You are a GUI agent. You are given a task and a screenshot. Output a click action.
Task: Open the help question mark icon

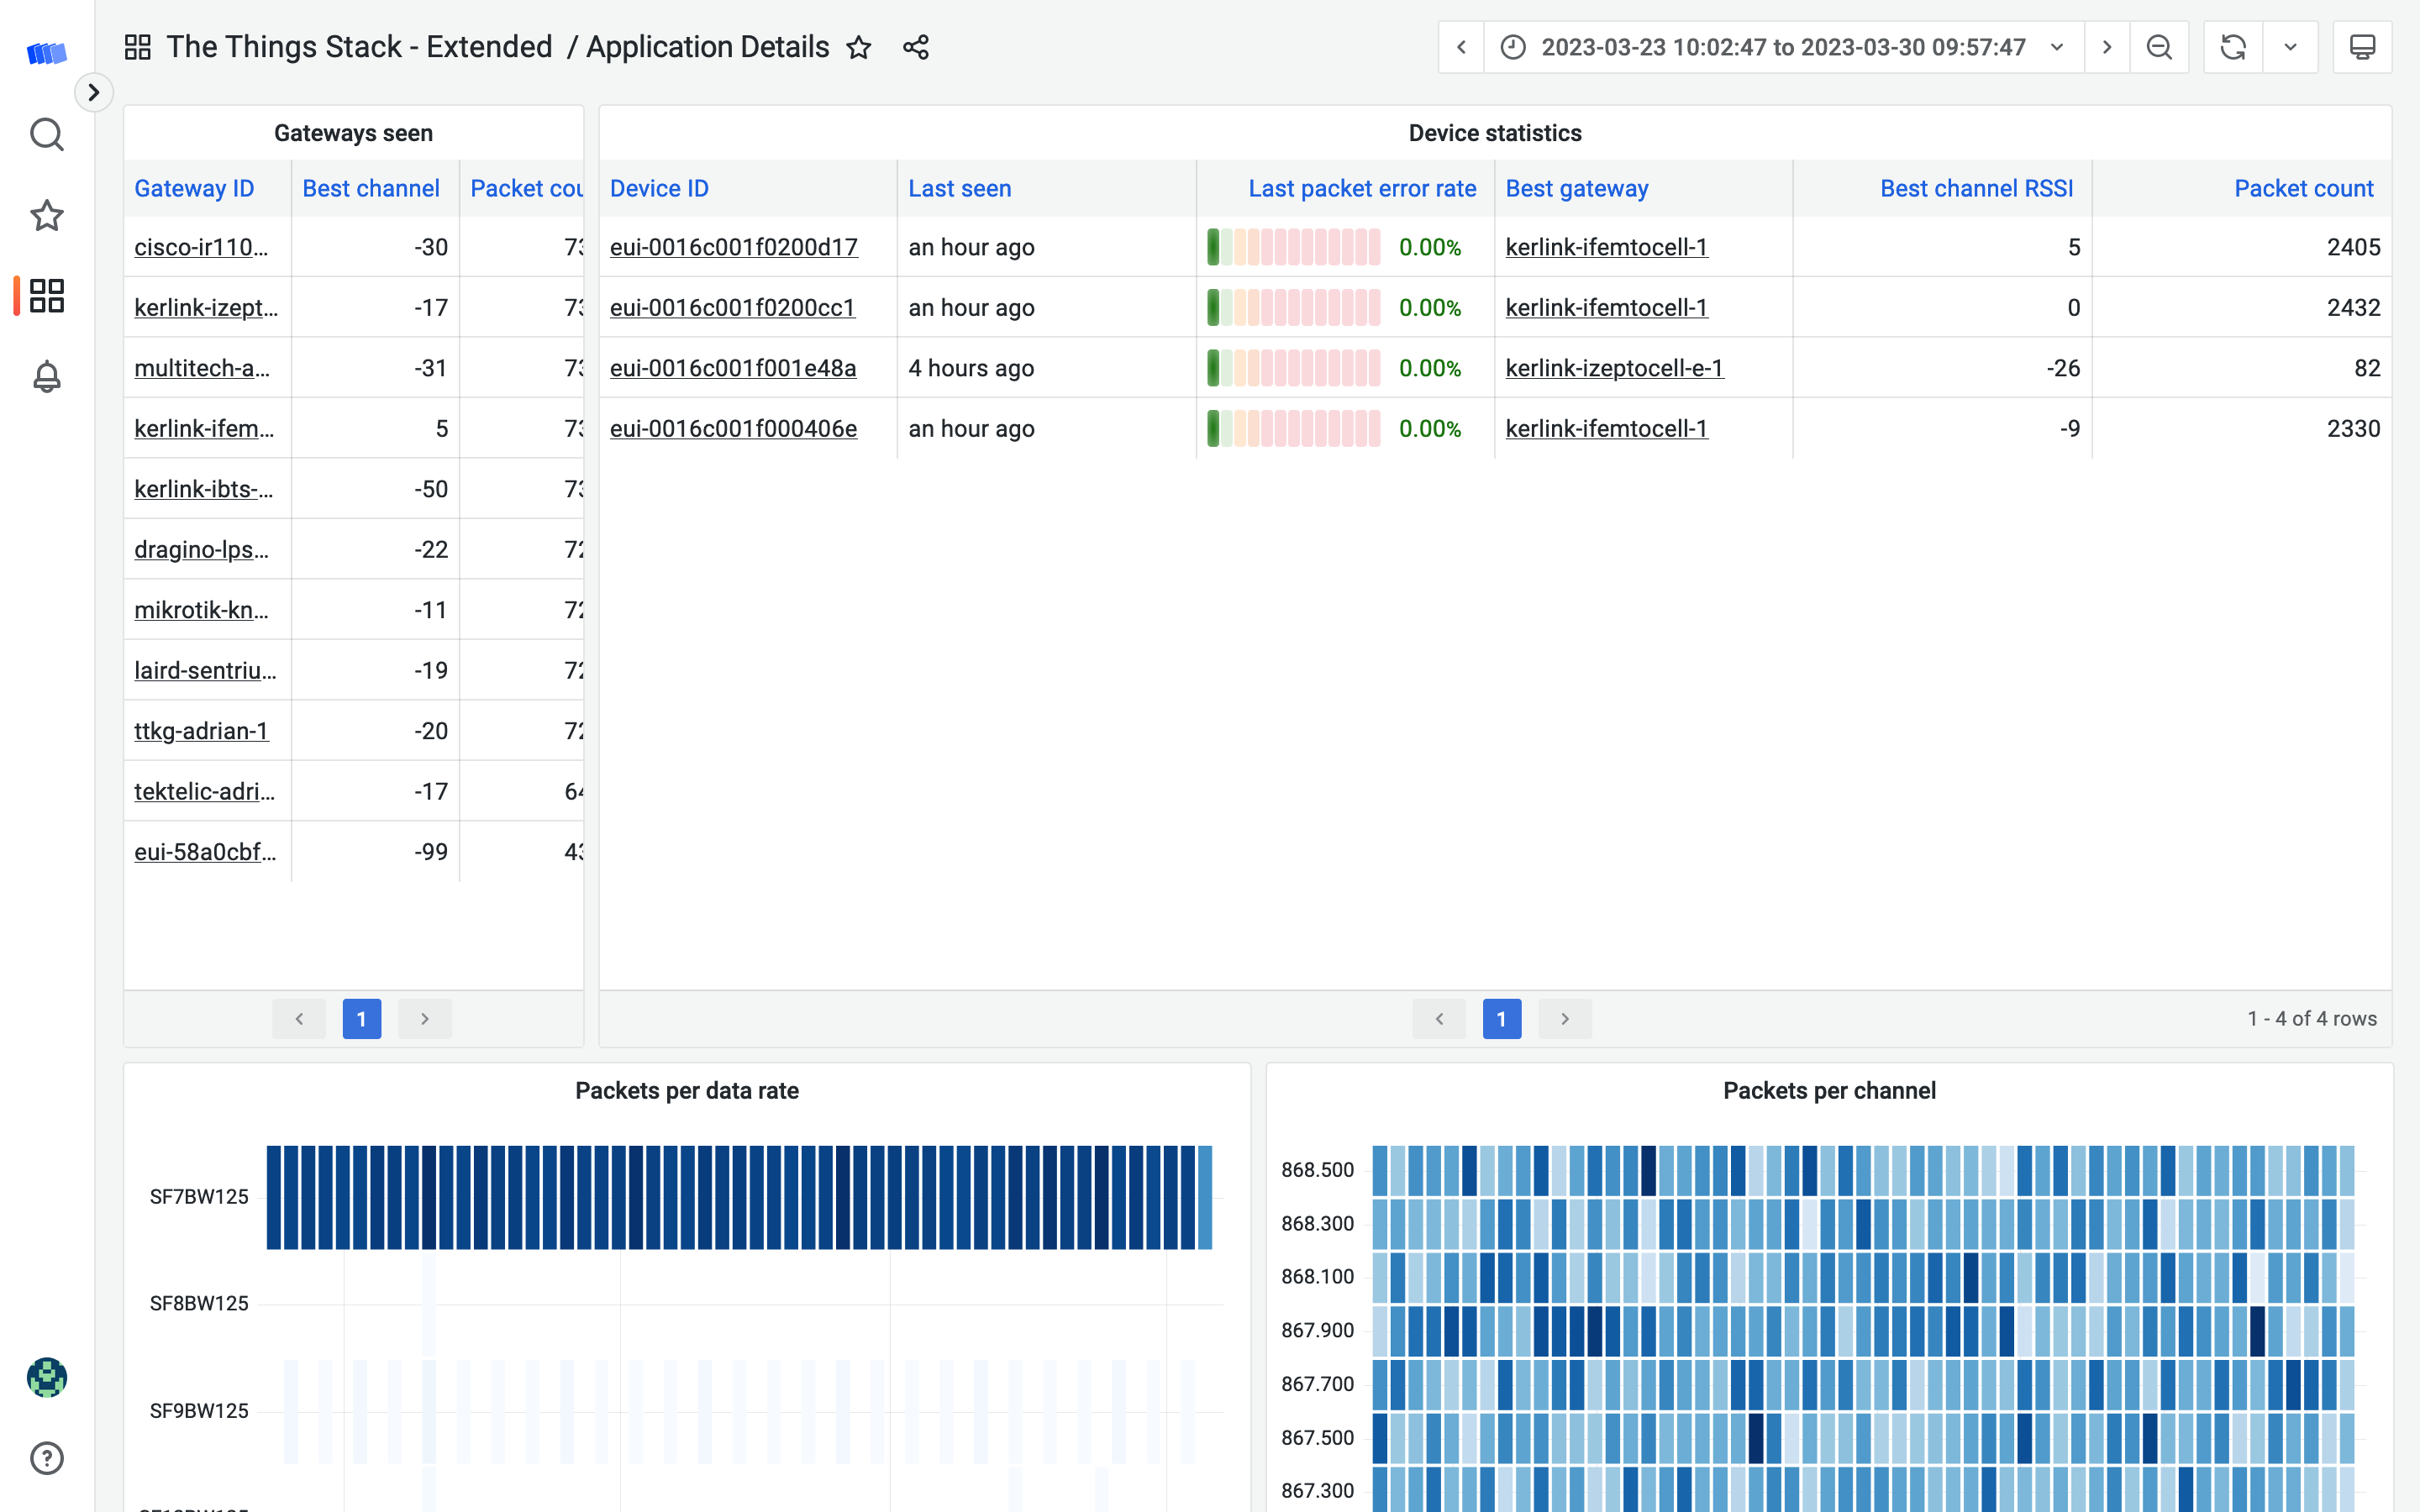(46, 1458)
